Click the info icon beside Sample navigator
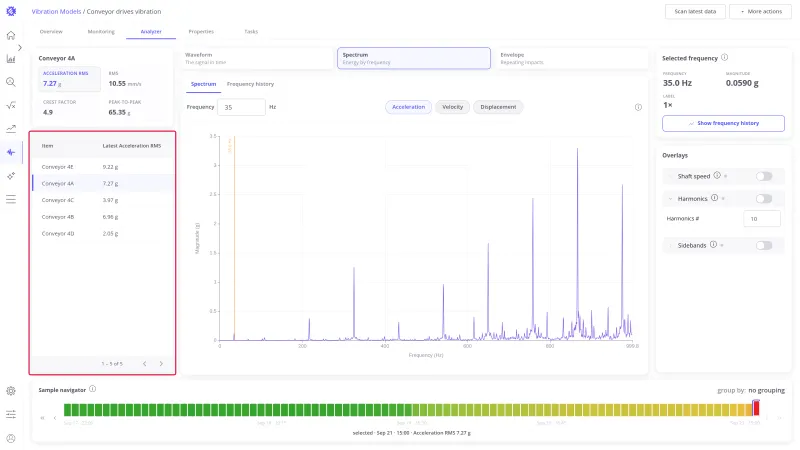This screenshot has width=800, height=450. tap(92, 389)
